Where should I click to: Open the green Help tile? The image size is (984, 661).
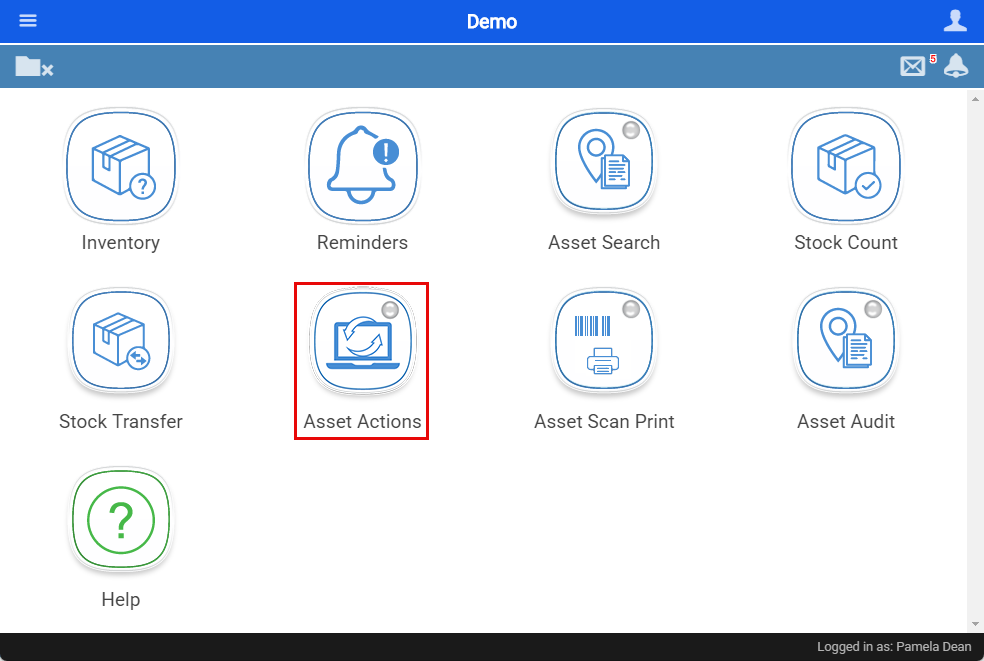[121, 520]
